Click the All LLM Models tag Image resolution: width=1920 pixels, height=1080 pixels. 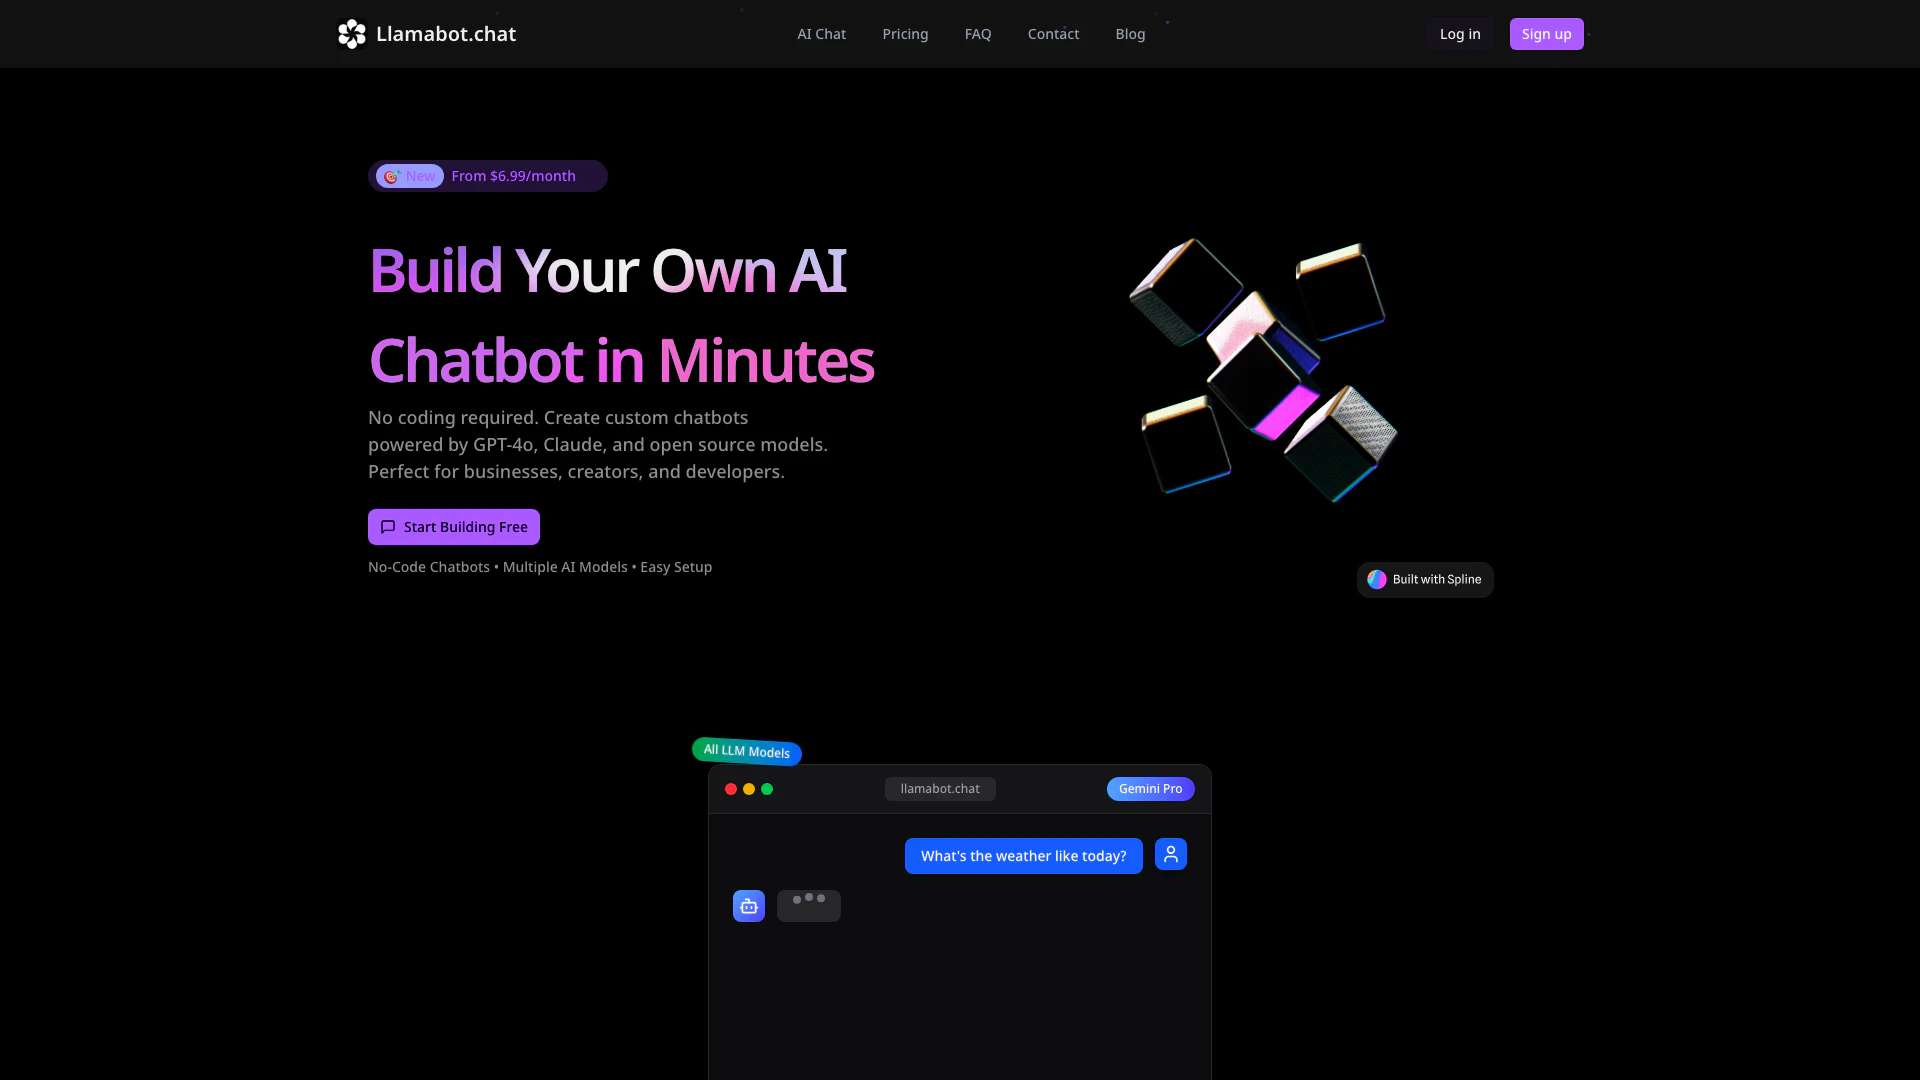point(746,751)
